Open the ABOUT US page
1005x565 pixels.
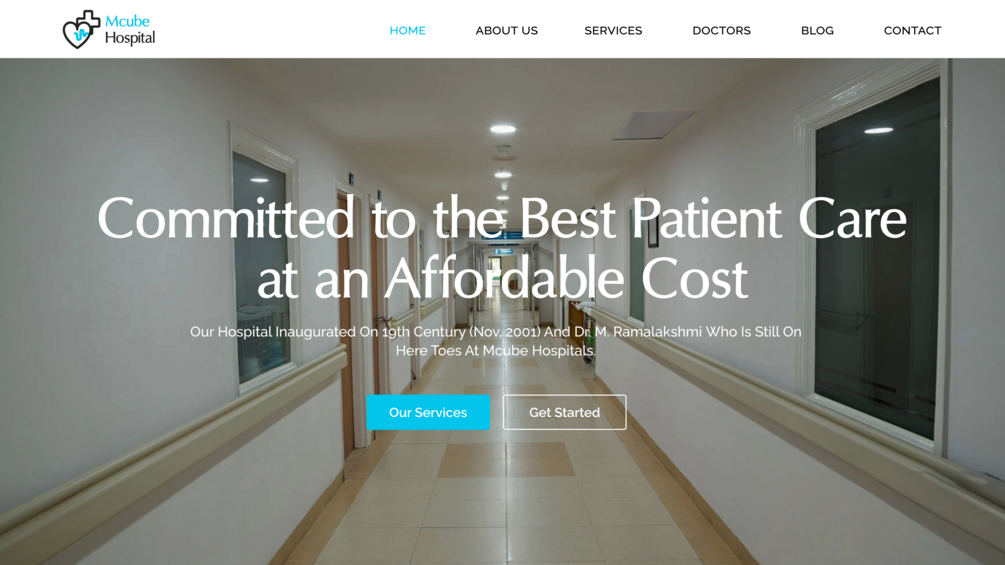[506, 30]
